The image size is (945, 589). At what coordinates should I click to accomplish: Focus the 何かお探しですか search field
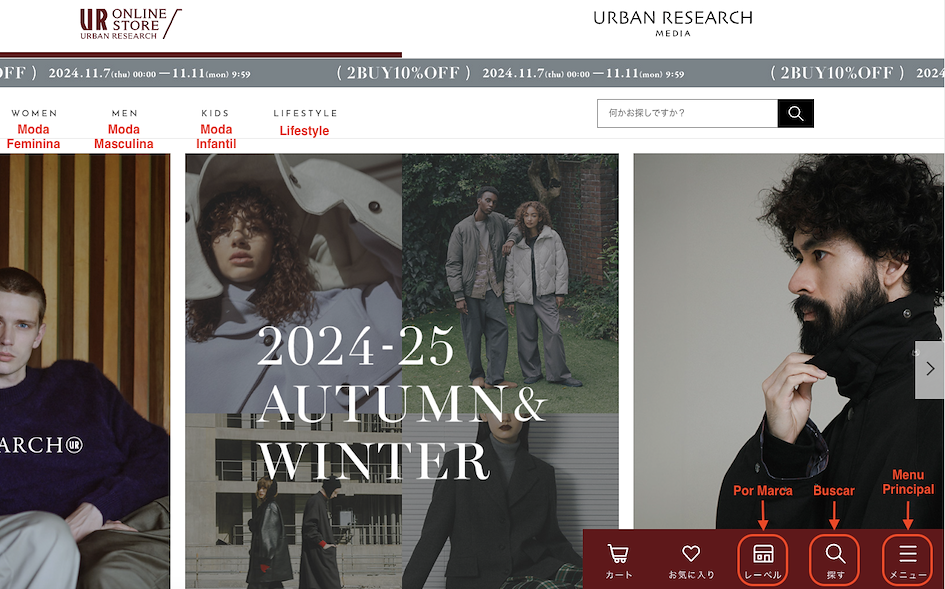(x=688, y=113)
